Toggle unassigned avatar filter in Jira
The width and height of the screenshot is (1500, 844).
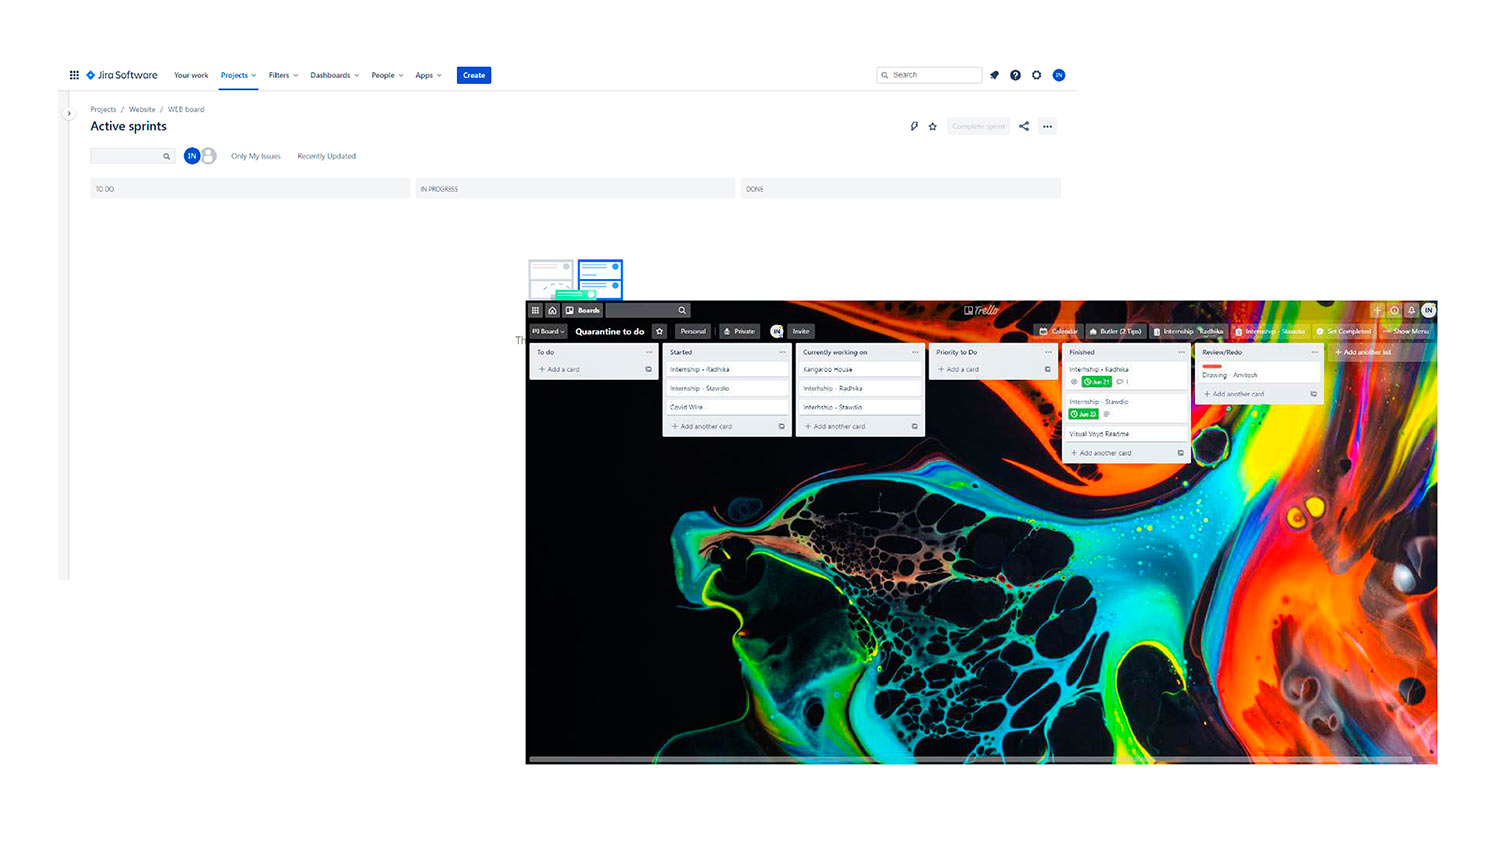pyautogui.click(x=209, y=156)
